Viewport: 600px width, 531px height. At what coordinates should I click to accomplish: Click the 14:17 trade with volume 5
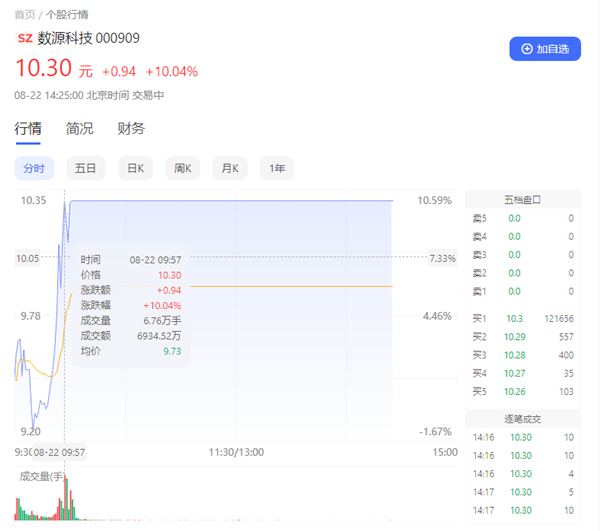(x=523, y=492)
